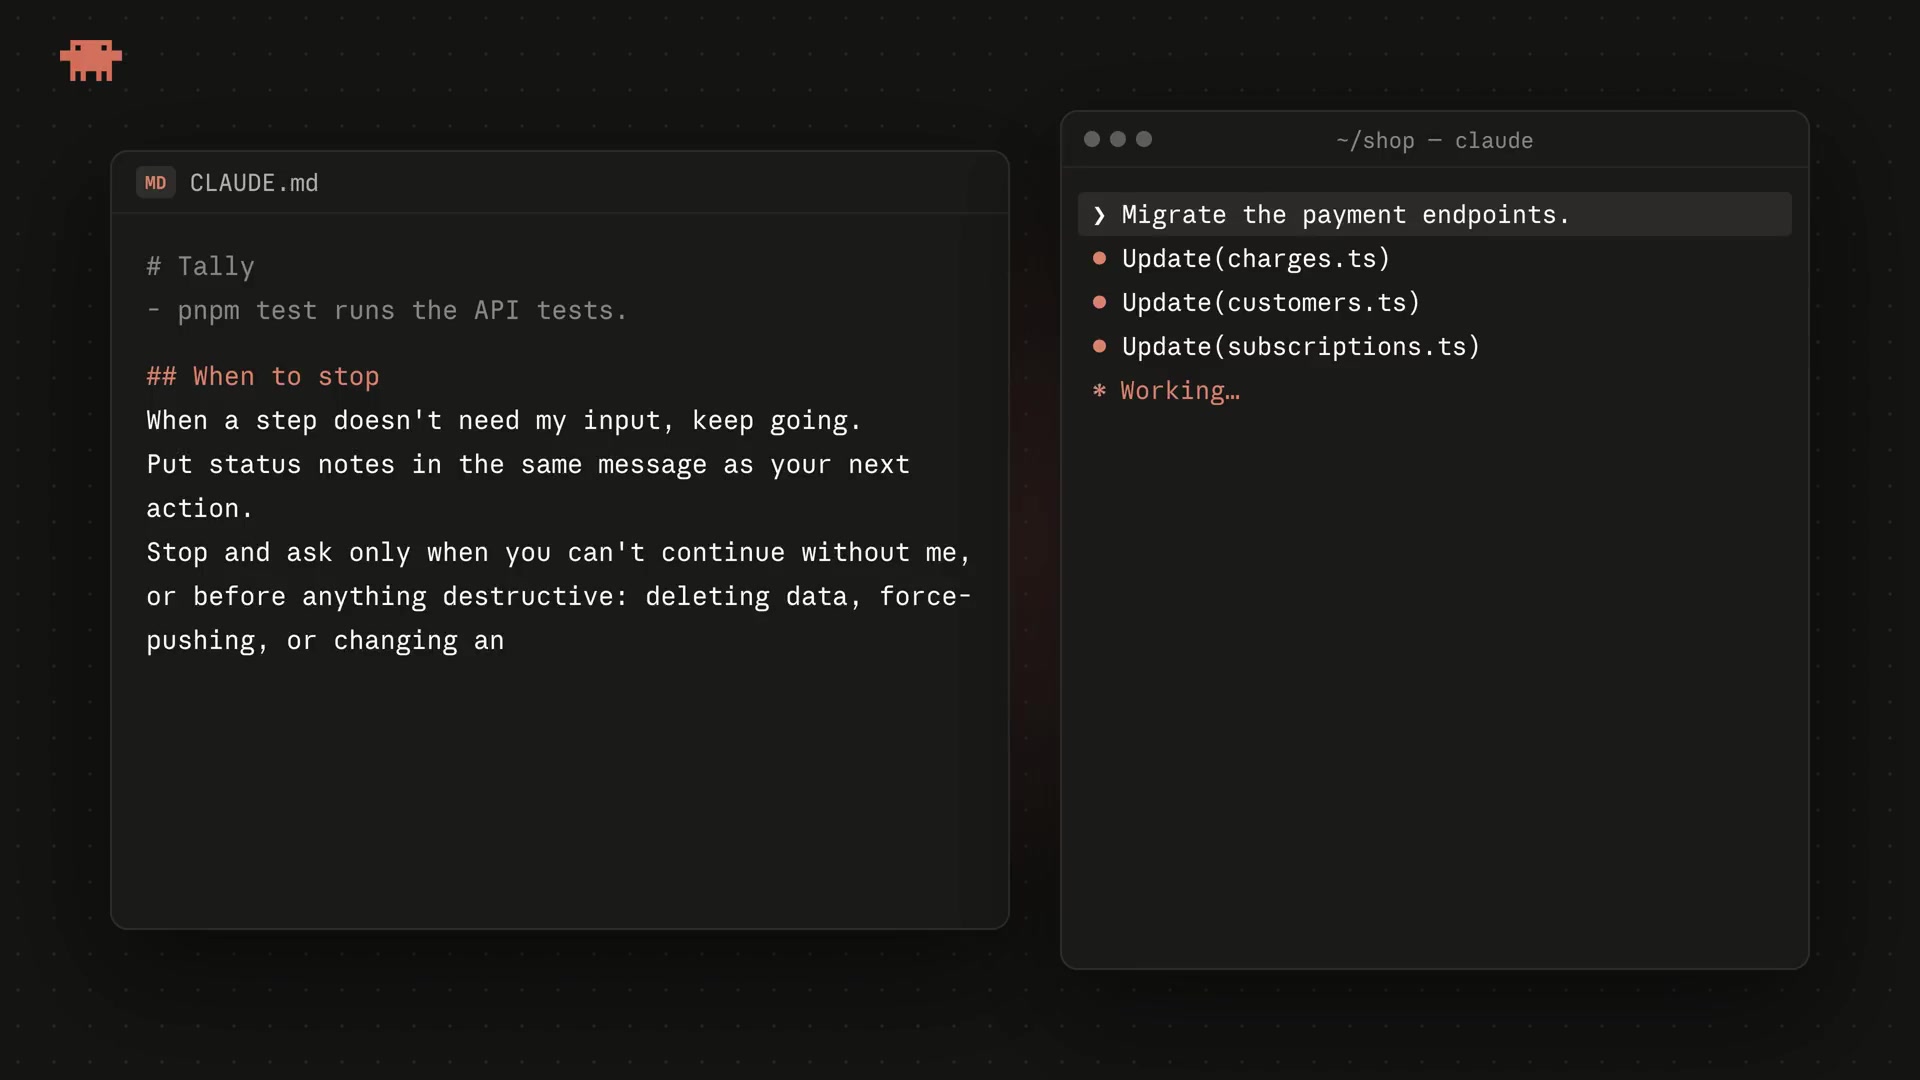Click the bullet beside Update(subscriptions.ts)
1920x1080 pixels.
1099,346
